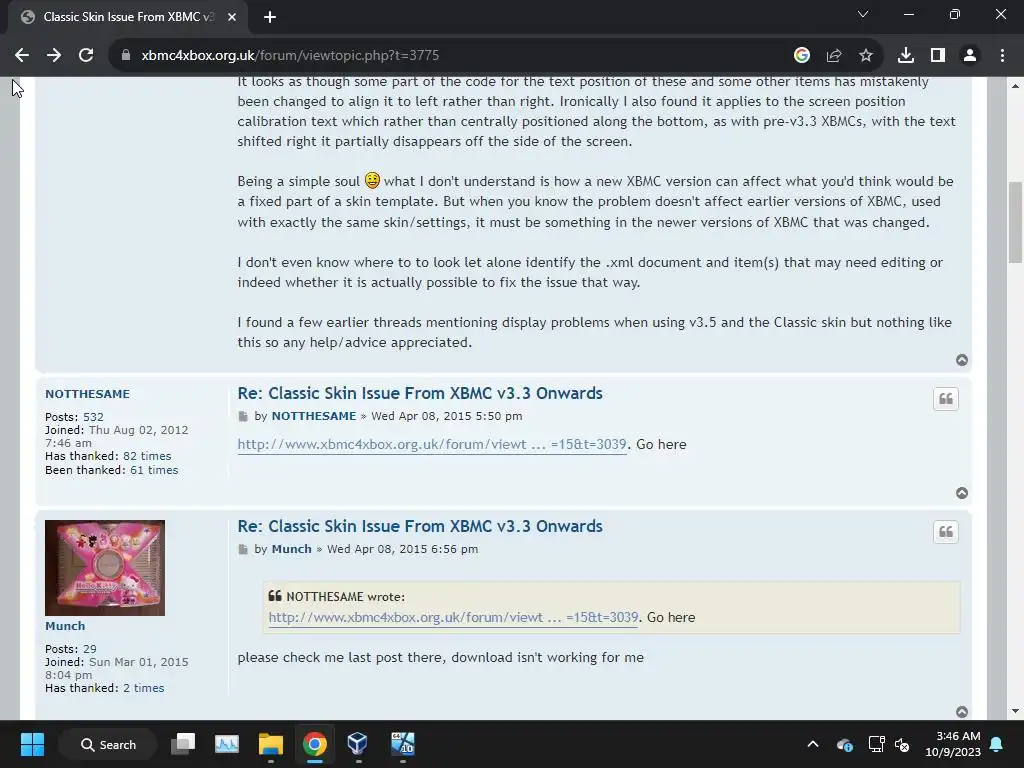
Task: Reload the forum page
Action: (x=86, y=56)
